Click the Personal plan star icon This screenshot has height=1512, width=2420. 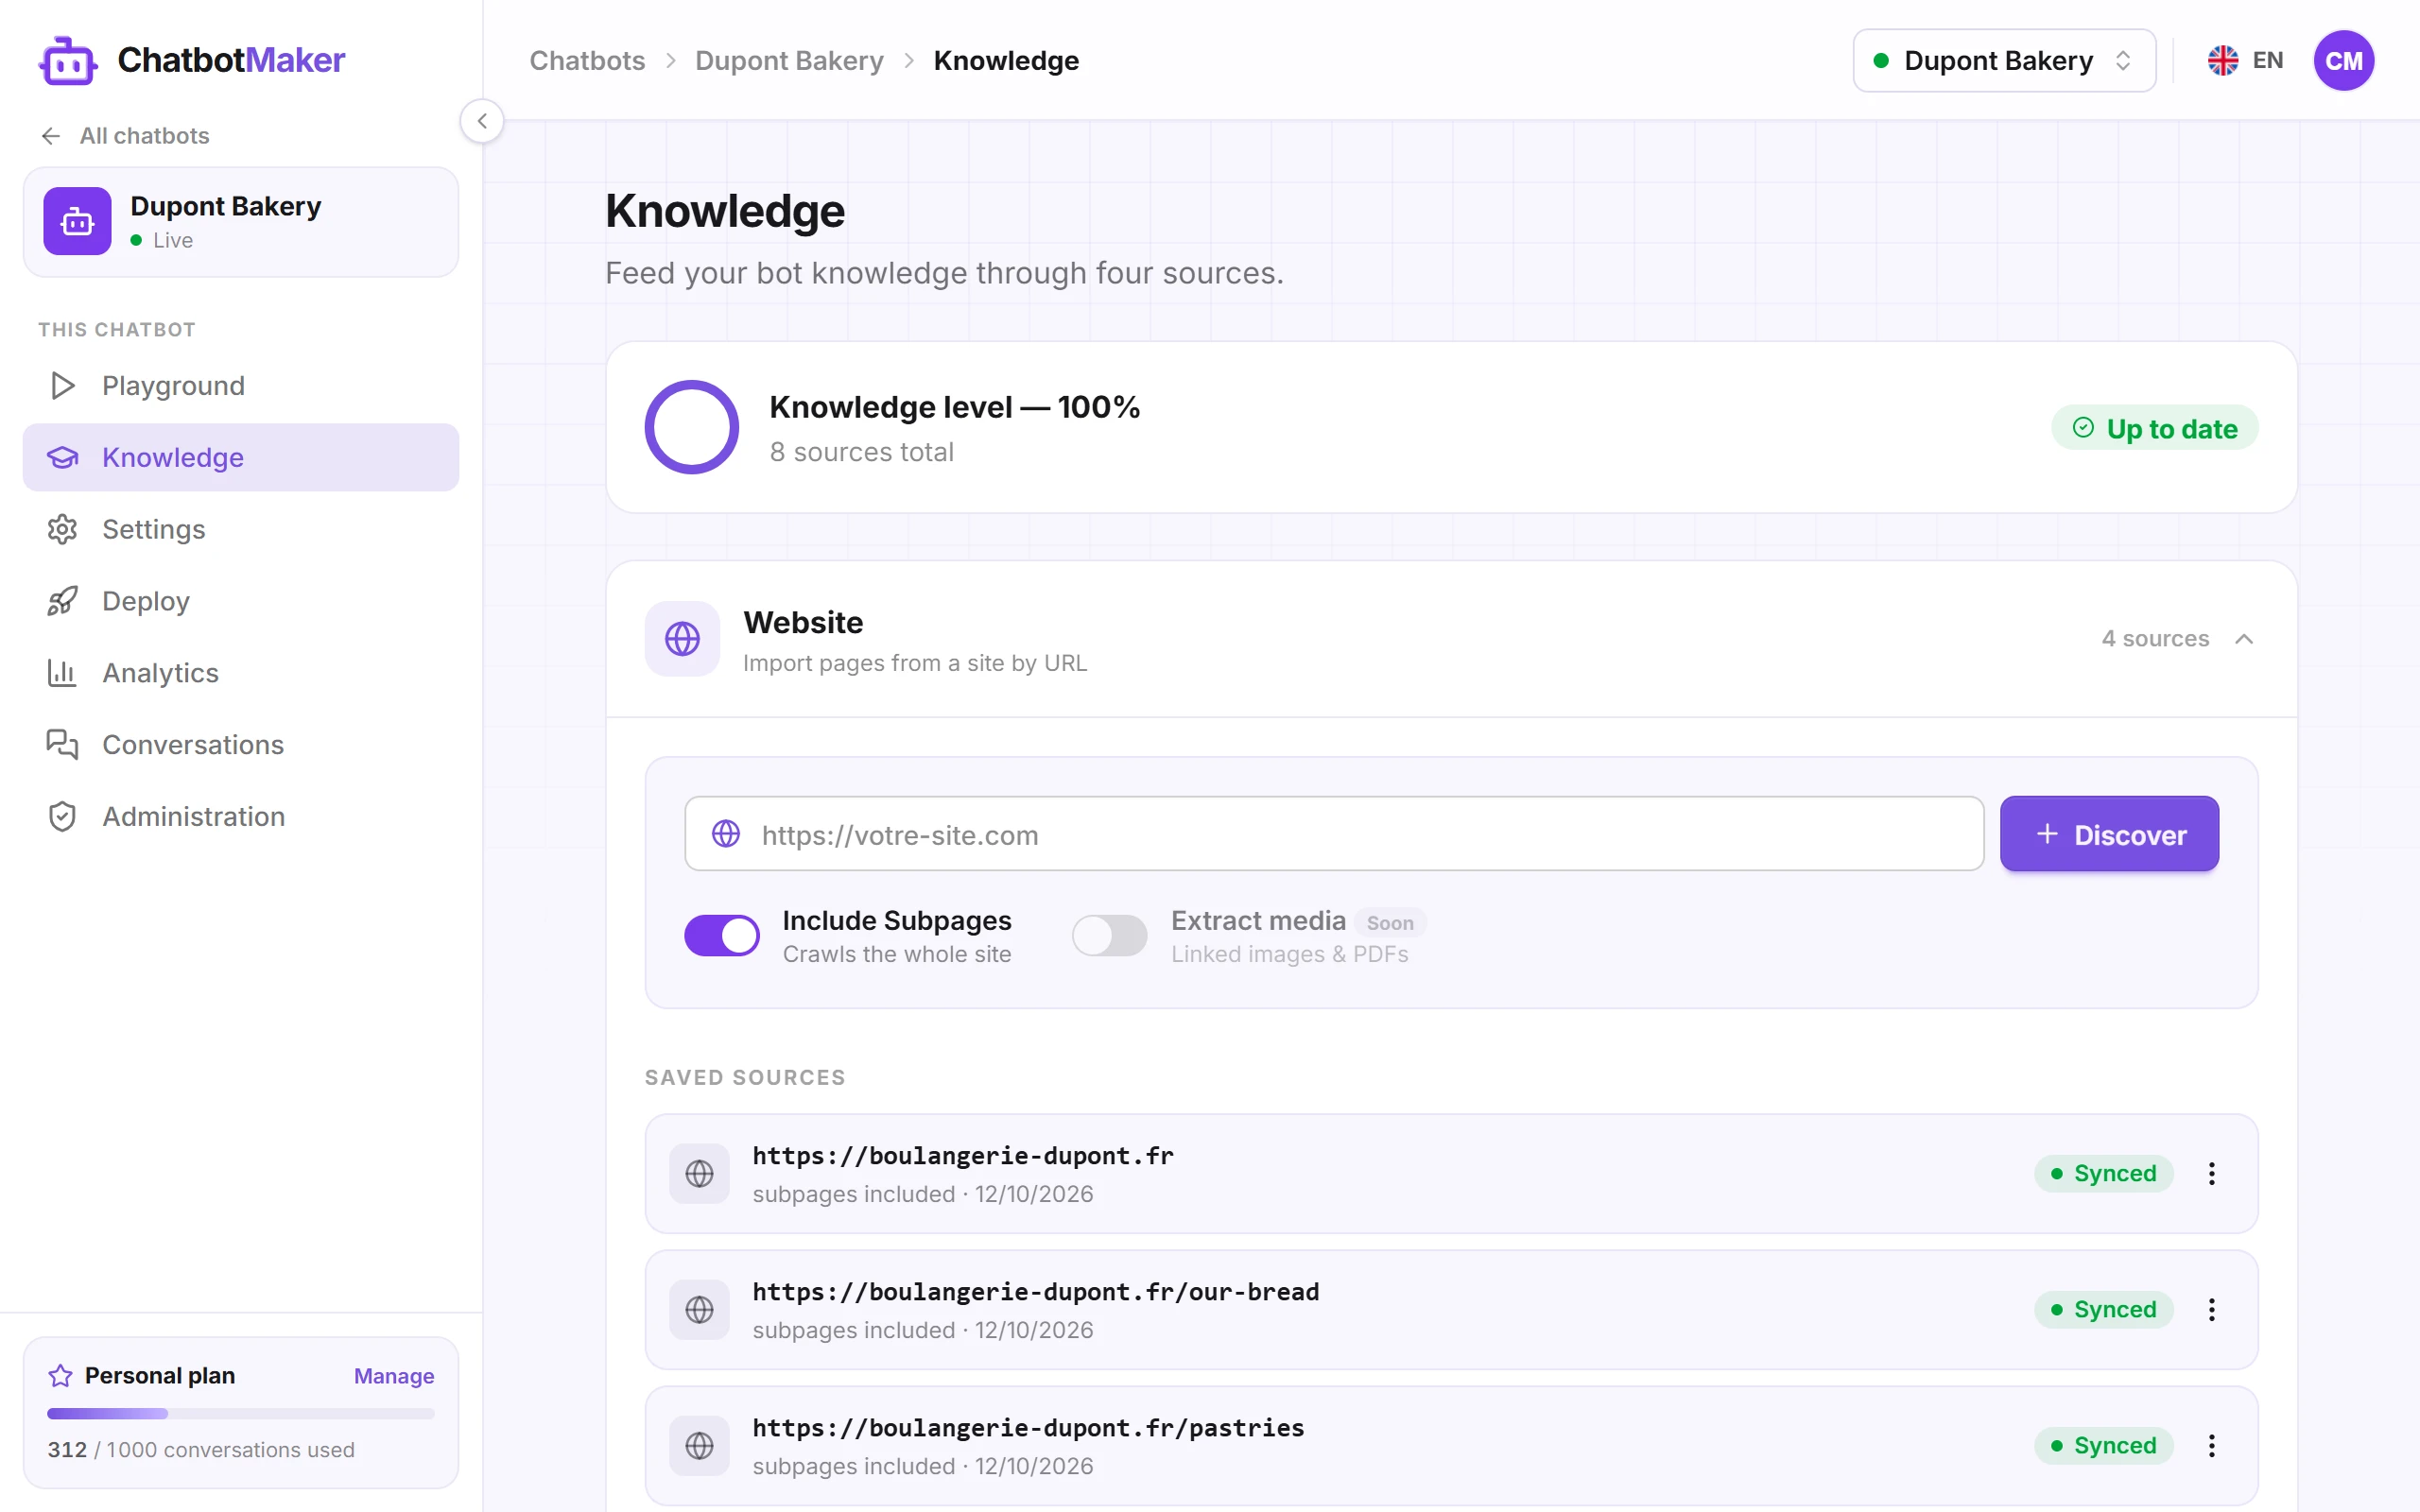coord(60,1375)
